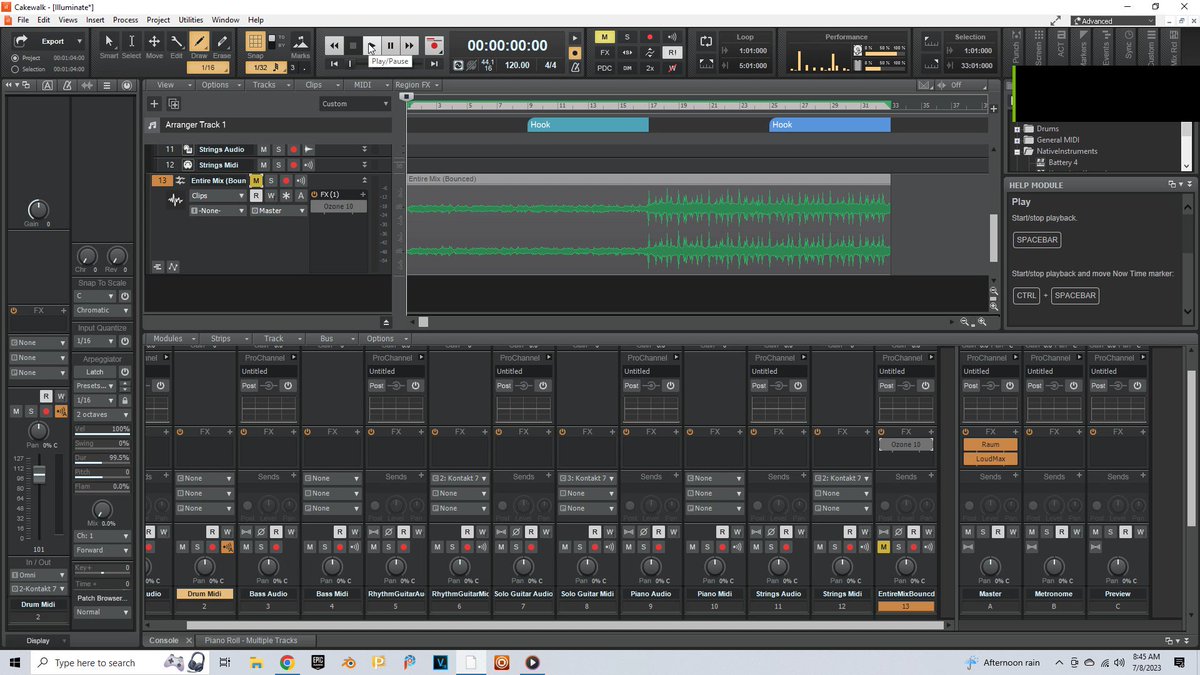Image resolution: width=1200 pixels, height=675 pixels.
Task: Switch to Piano Roll - Multiple Tracks tab
Action: coord(250,640)
